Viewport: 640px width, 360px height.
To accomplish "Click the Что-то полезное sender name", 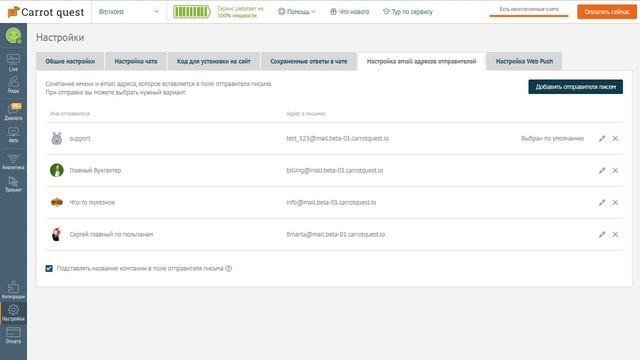I will pyautogui.click(x=92, y=202).
